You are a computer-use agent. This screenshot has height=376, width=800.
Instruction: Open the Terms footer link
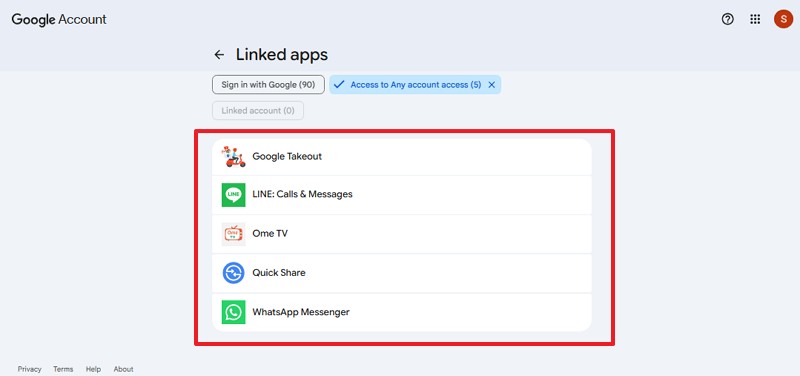coord(63,369)
